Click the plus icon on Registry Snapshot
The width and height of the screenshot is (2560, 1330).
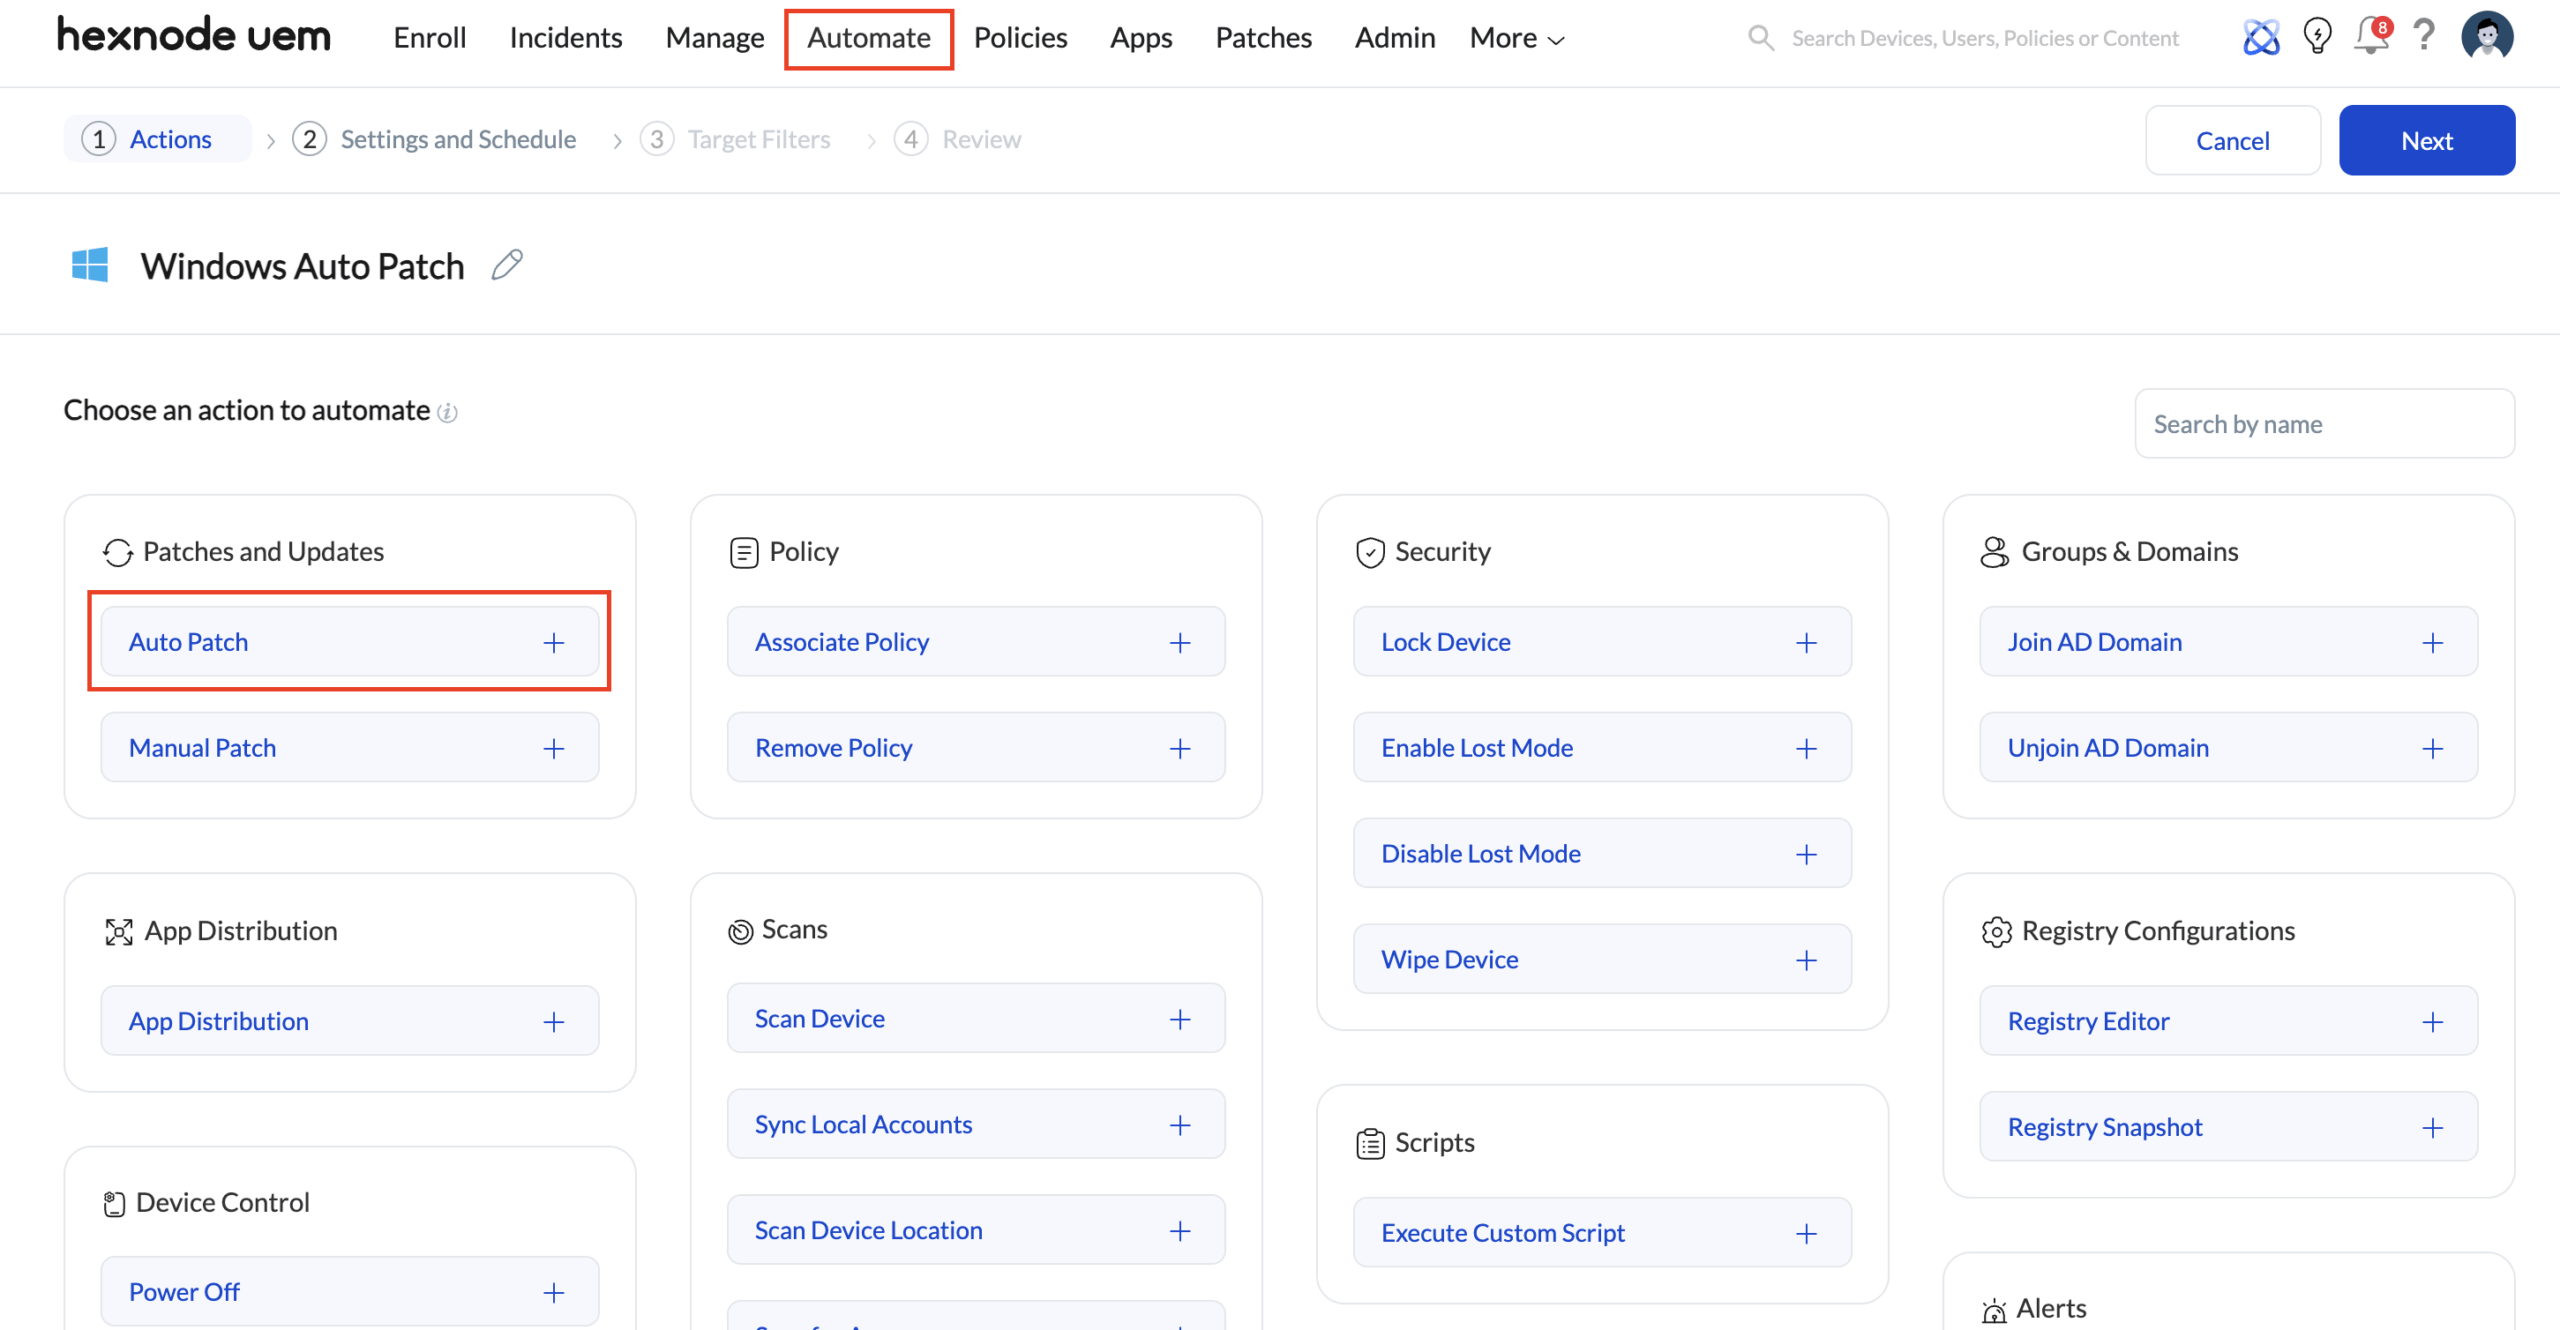[2432, 1128]
